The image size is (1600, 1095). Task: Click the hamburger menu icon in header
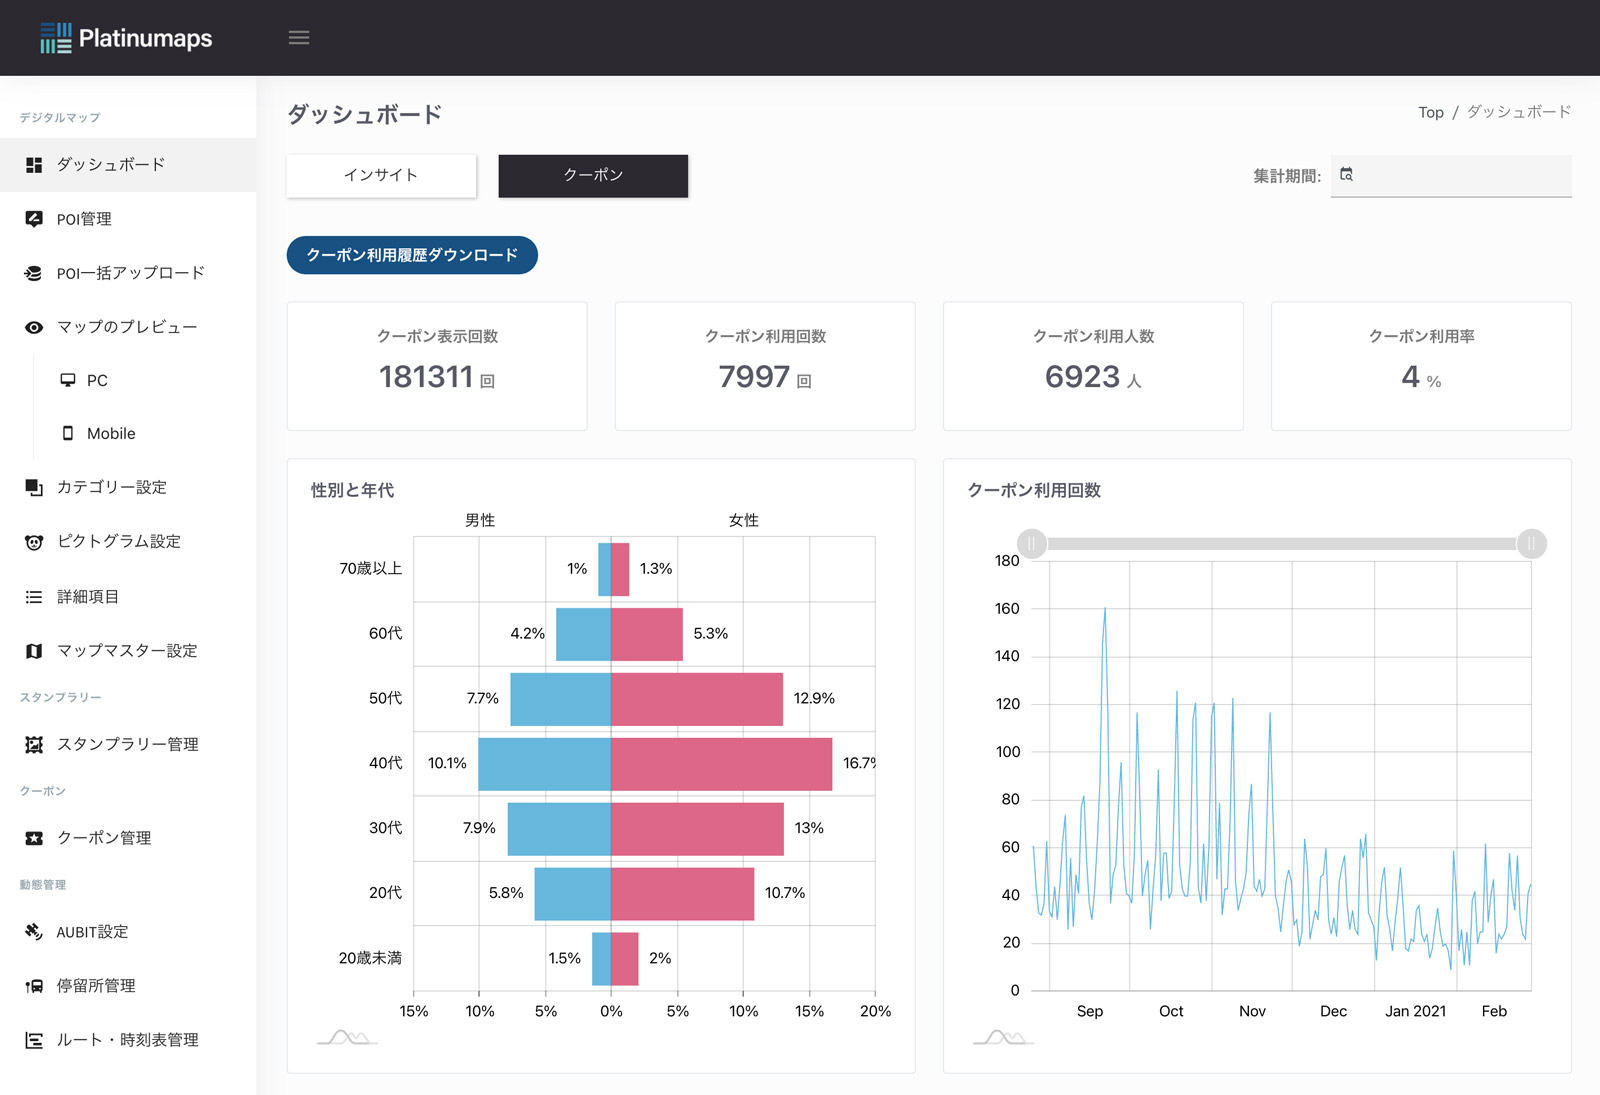click(298, 38)
